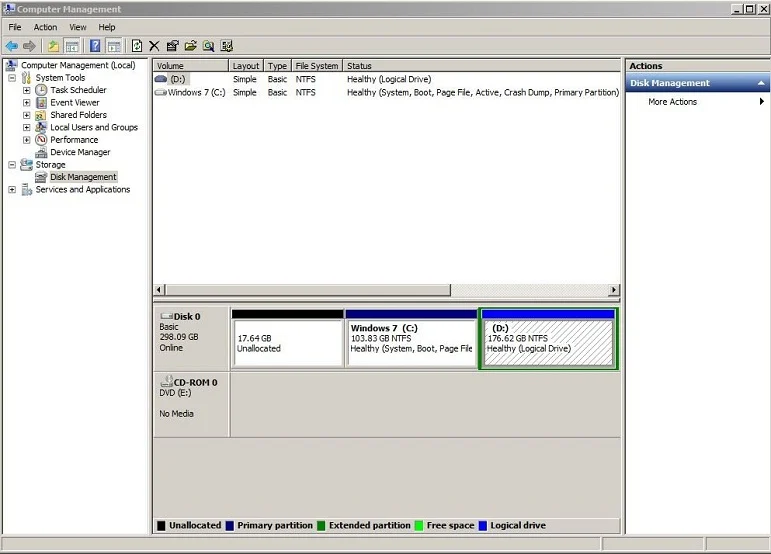
Task: Expand the Services and Applications node
Action: point(12,190)
